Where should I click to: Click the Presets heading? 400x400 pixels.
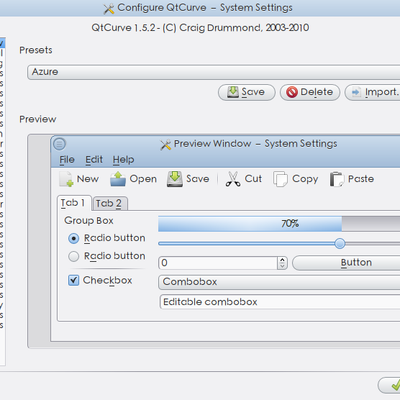coord(36,50)
